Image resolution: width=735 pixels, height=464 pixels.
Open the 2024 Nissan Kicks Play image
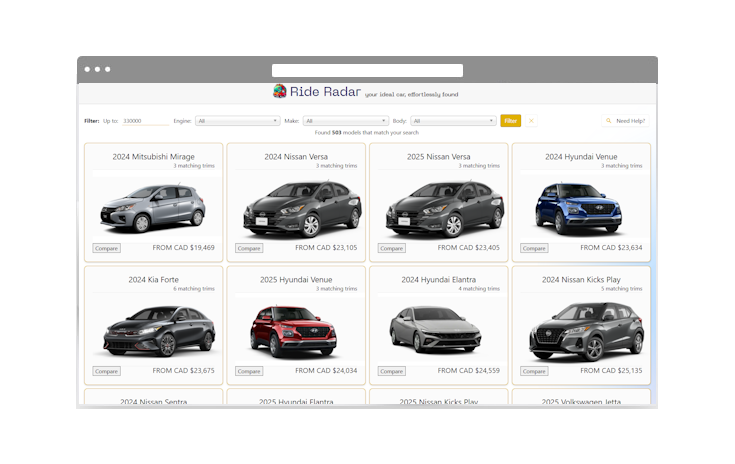pos(586,331)
